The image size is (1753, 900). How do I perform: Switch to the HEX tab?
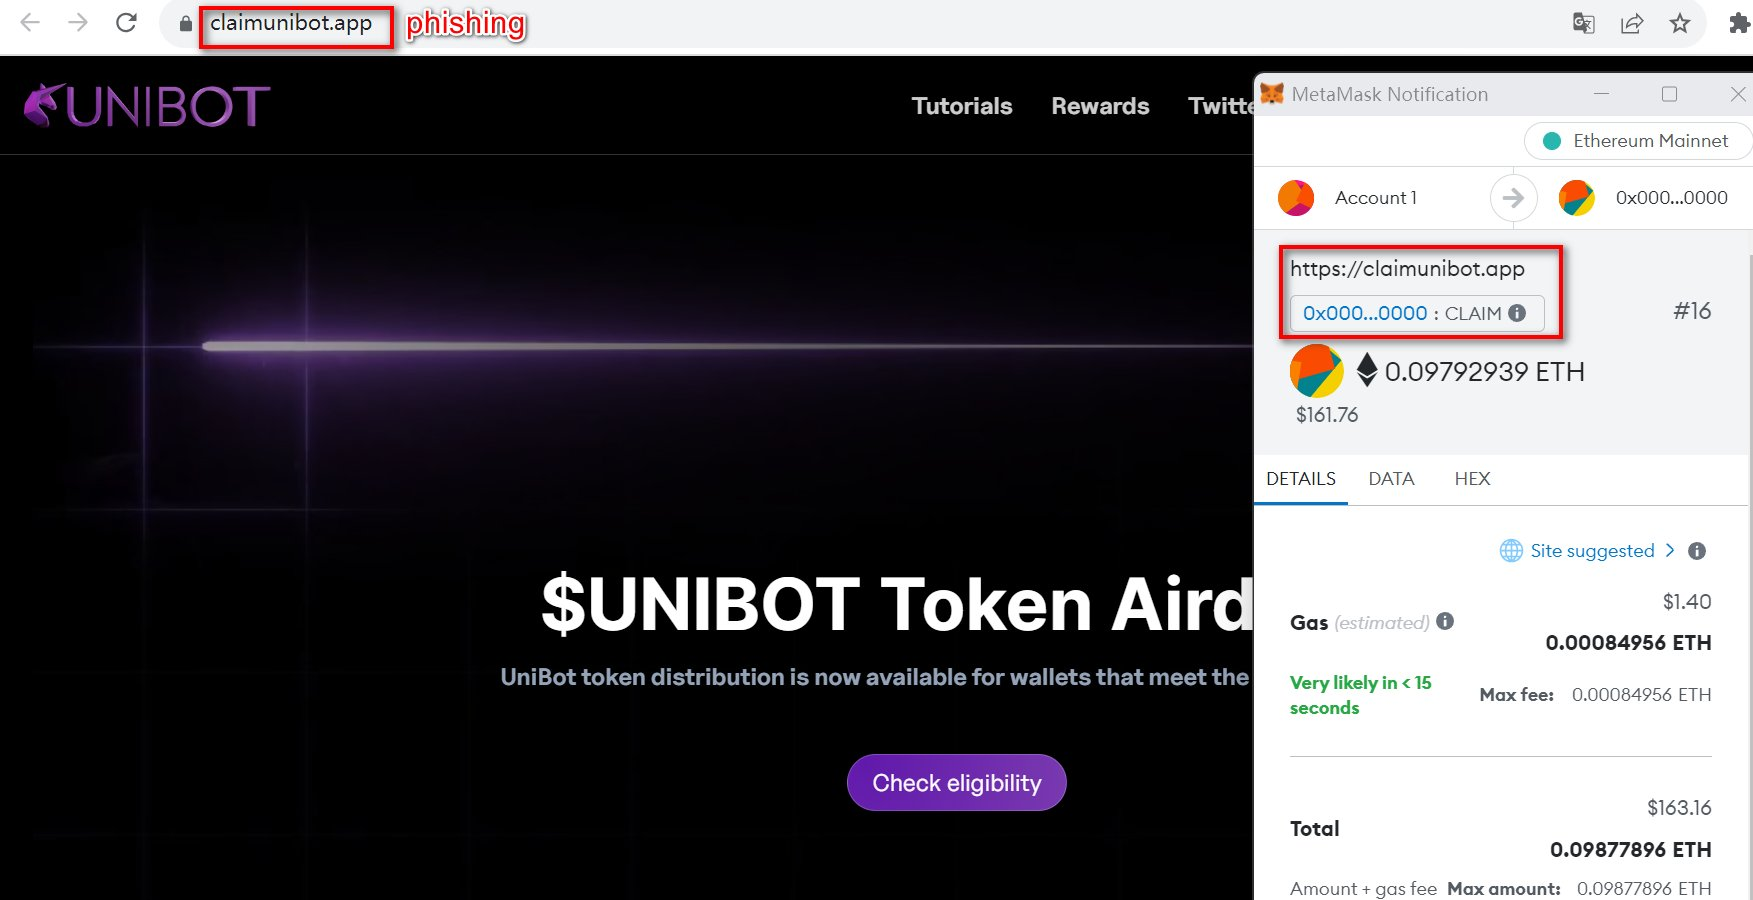pos(1472,479)
